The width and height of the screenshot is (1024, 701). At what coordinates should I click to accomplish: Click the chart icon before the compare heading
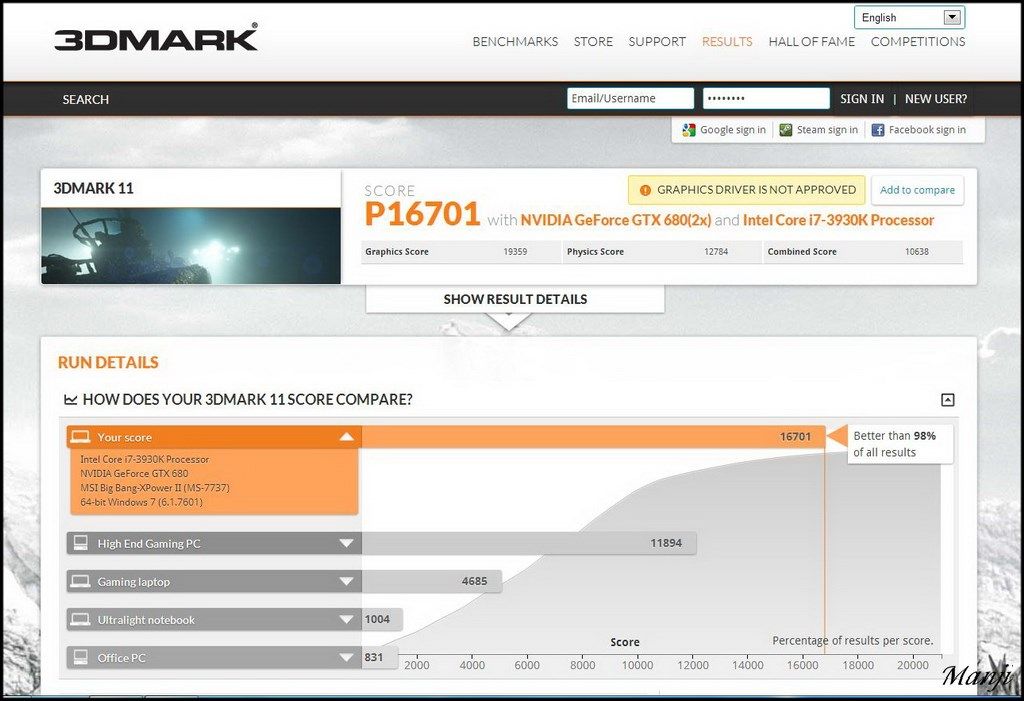pos(71,399)
